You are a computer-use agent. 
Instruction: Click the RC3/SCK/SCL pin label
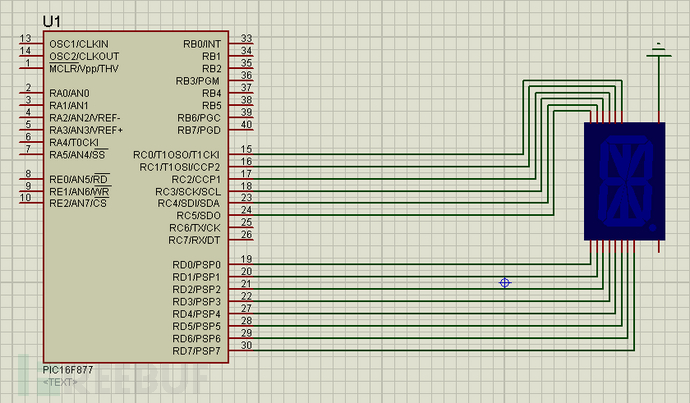(x=188, y=192)
